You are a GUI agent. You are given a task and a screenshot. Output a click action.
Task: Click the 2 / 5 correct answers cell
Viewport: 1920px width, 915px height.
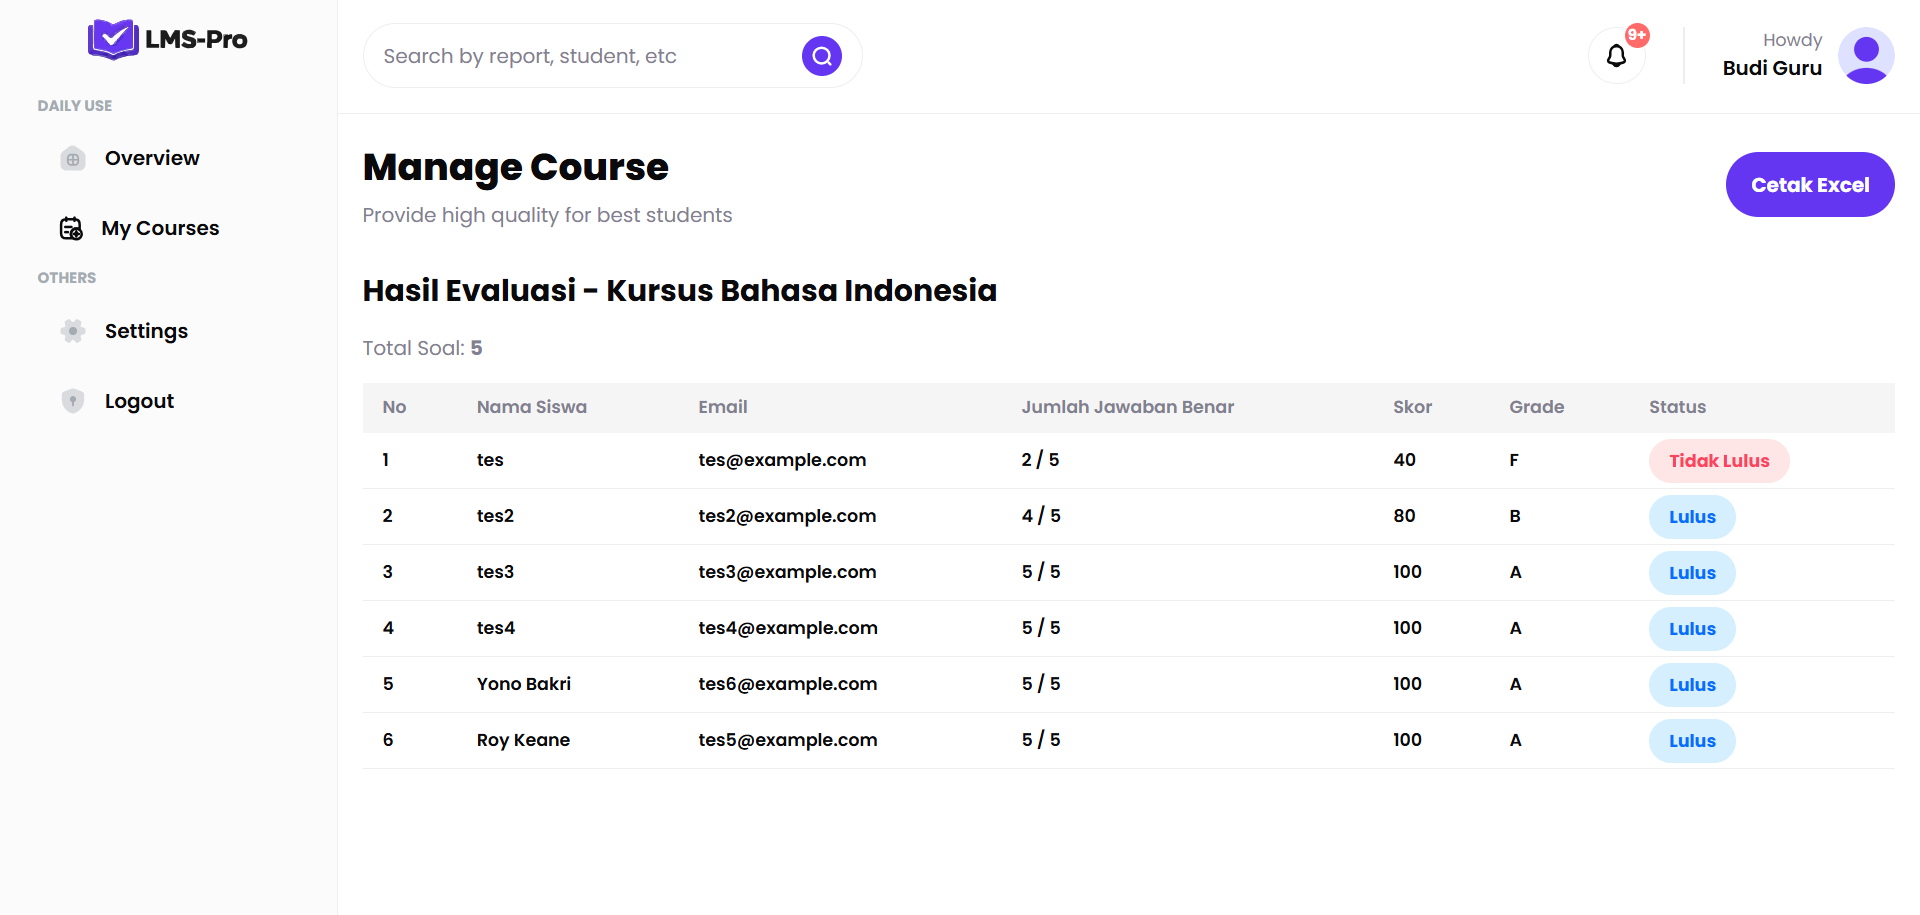[1040, 460]
